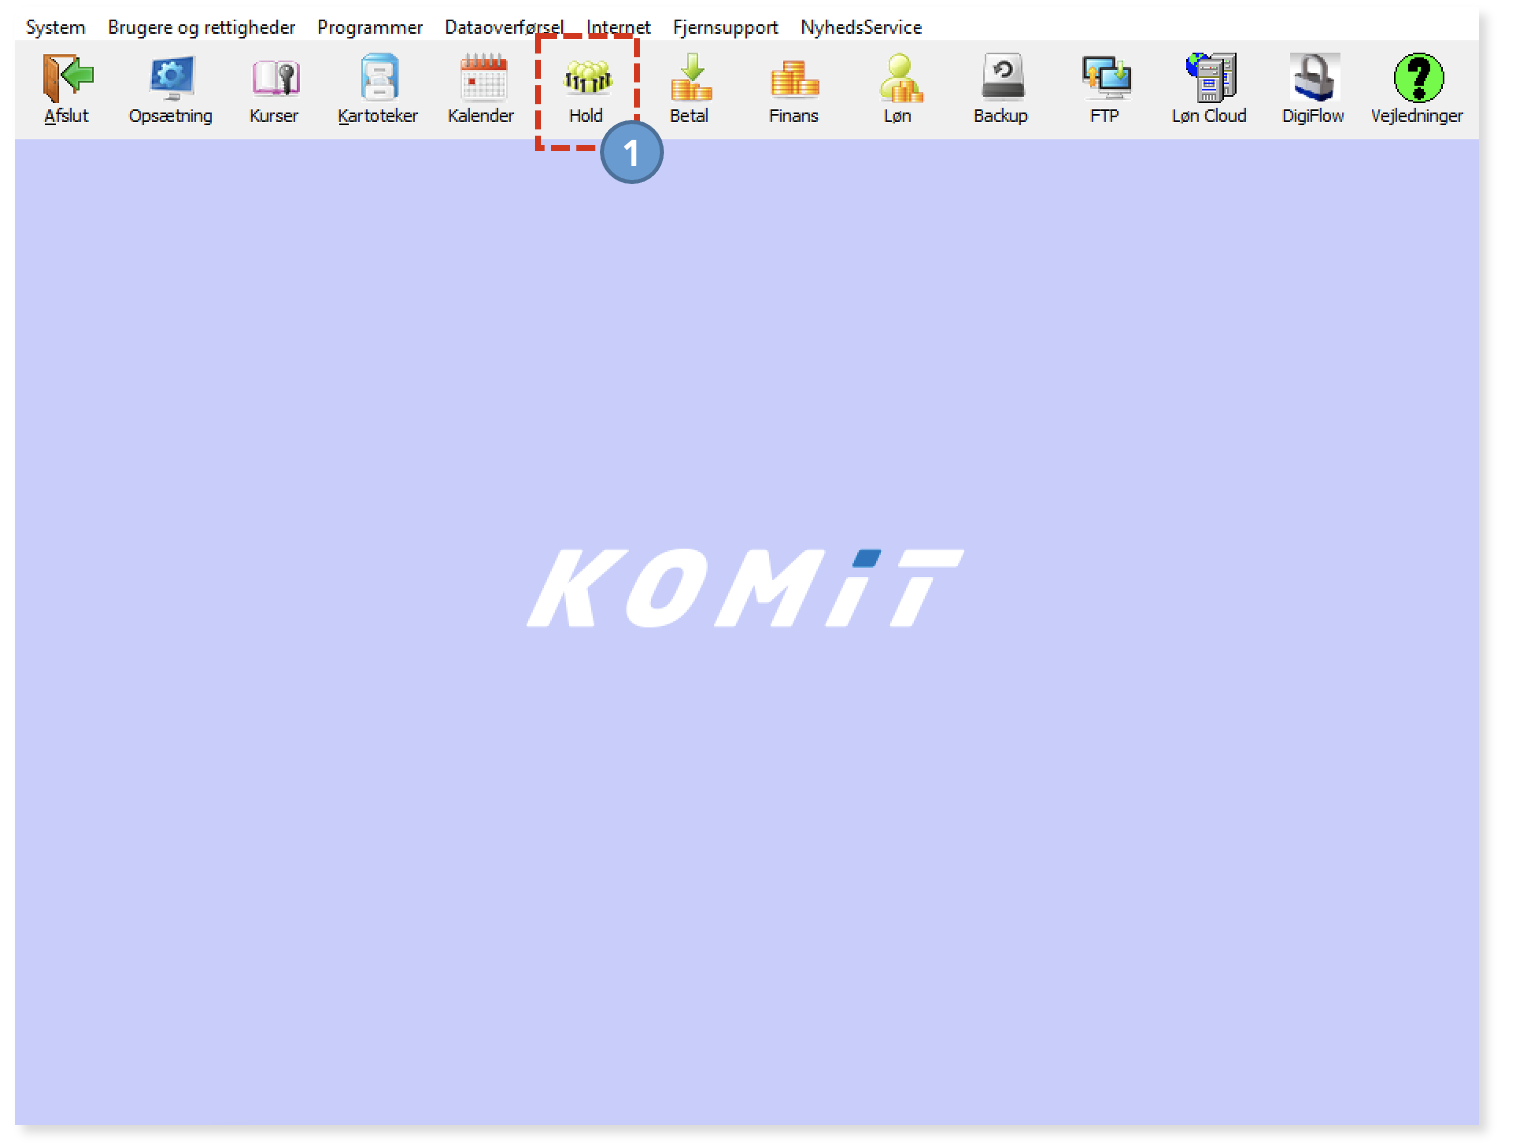Open the System menu
This screenshot has height=1144, width=1514.
(x=56, y=27)
